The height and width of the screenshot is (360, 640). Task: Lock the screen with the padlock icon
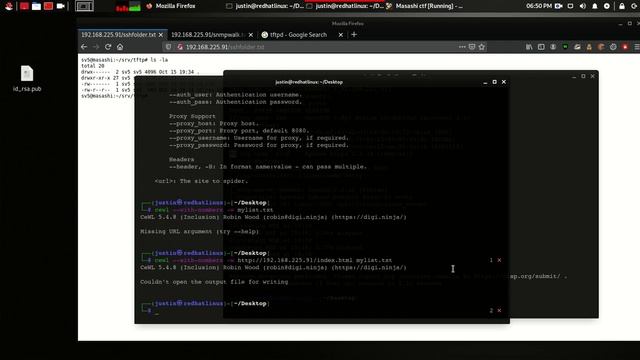622,6
